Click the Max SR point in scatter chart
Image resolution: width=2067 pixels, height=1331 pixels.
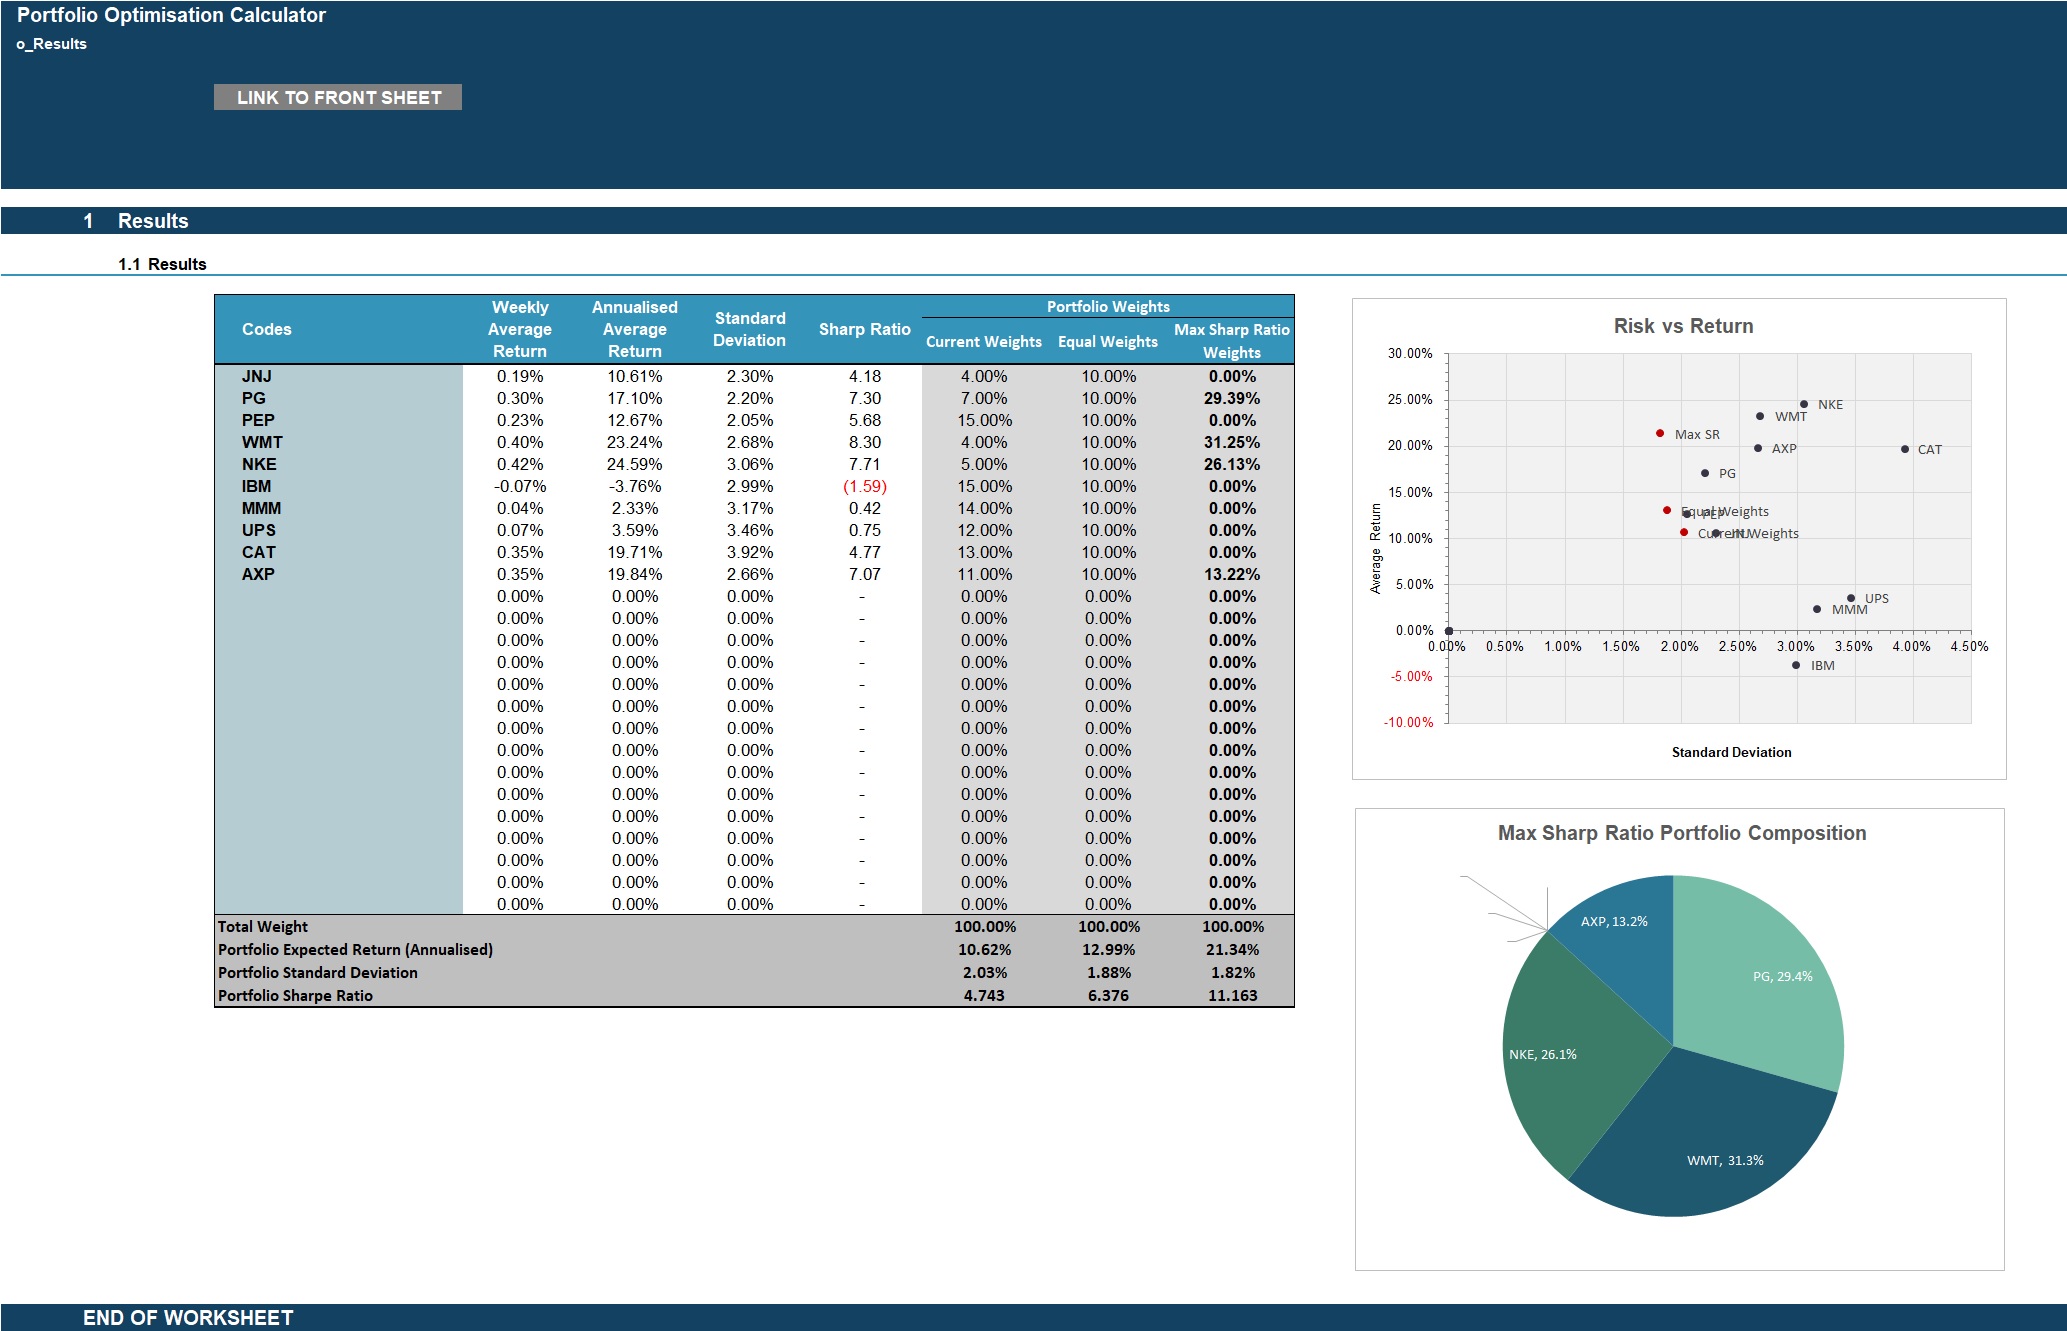(x=1660, y=433)
